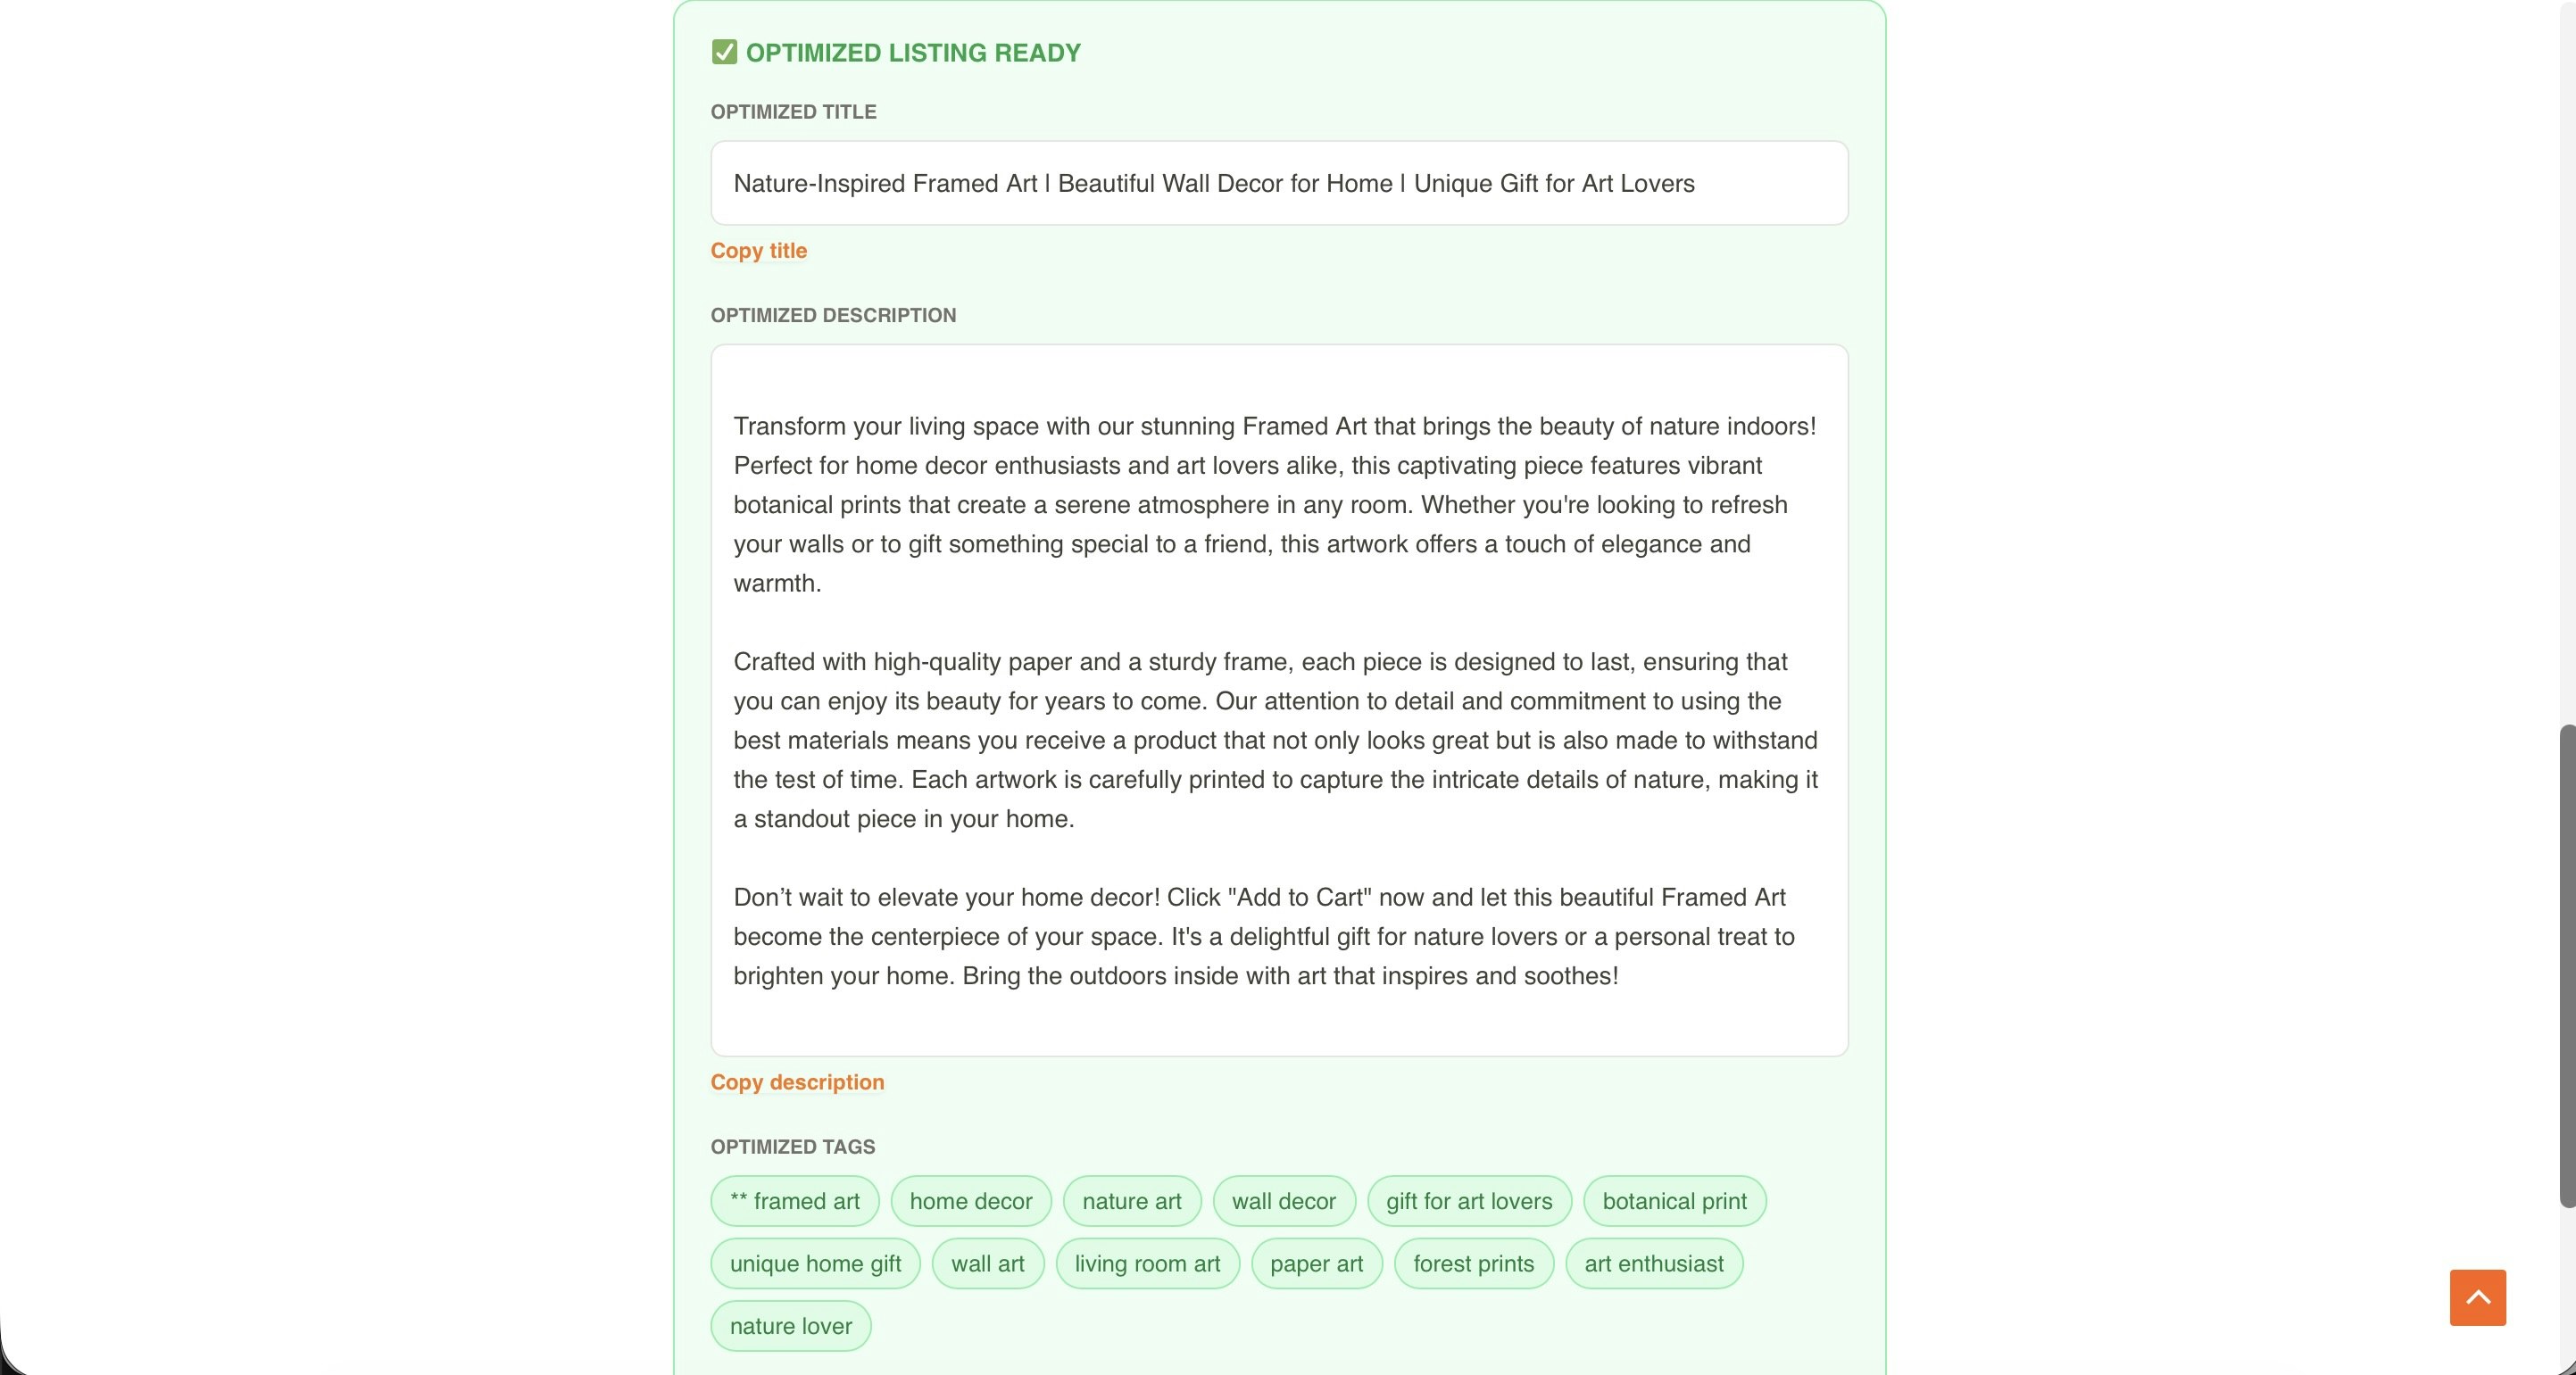
Task: Click the Copy title link
Action: [758, 250]
